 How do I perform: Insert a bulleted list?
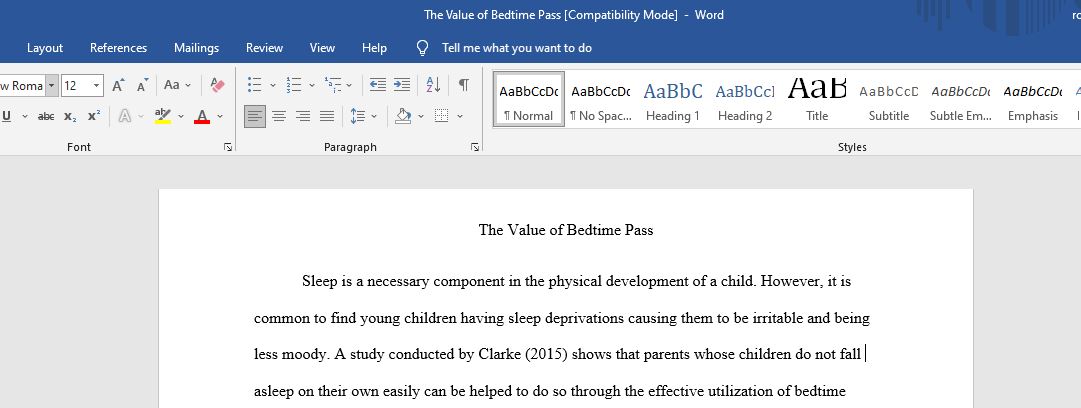pyautogui.click(x=254, y=85)
